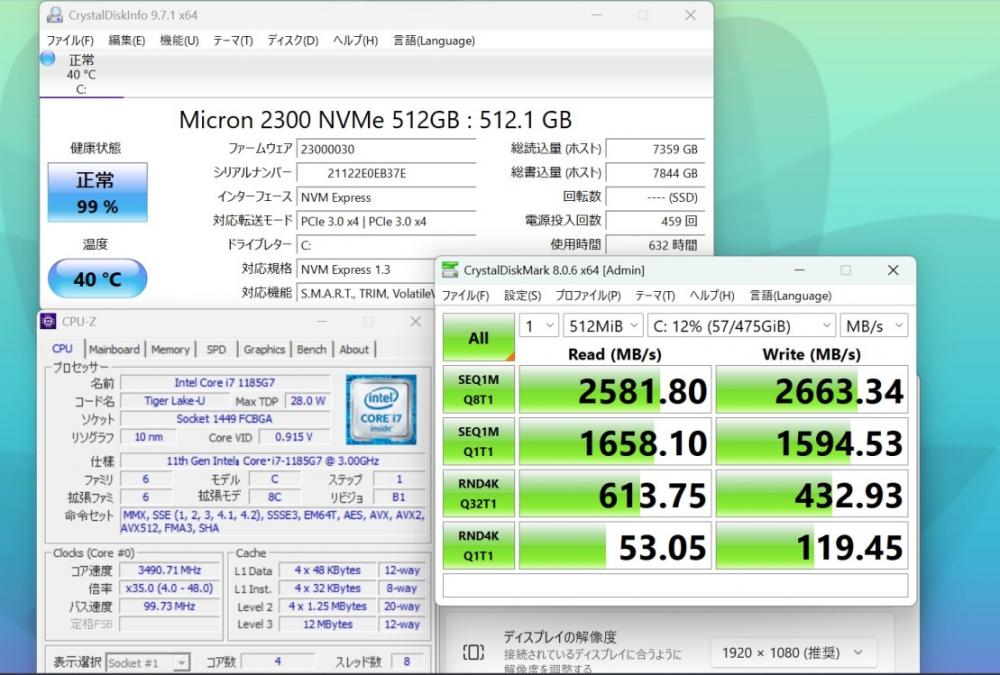Screen dimensions: 1000x675
Task: Open テーマ(T) menu in CrystalDiskInfo
Action: click(x=233, y=41)
